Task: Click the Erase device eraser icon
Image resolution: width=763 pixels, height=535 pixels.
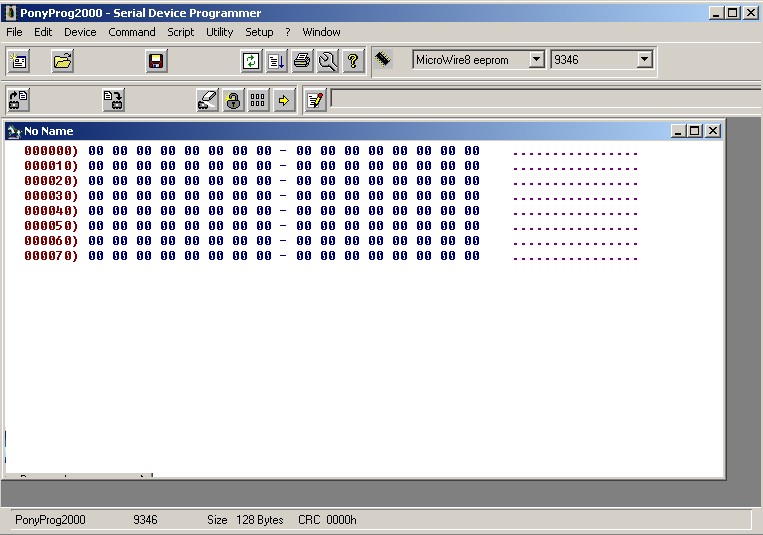Action: tap(207, 100)
